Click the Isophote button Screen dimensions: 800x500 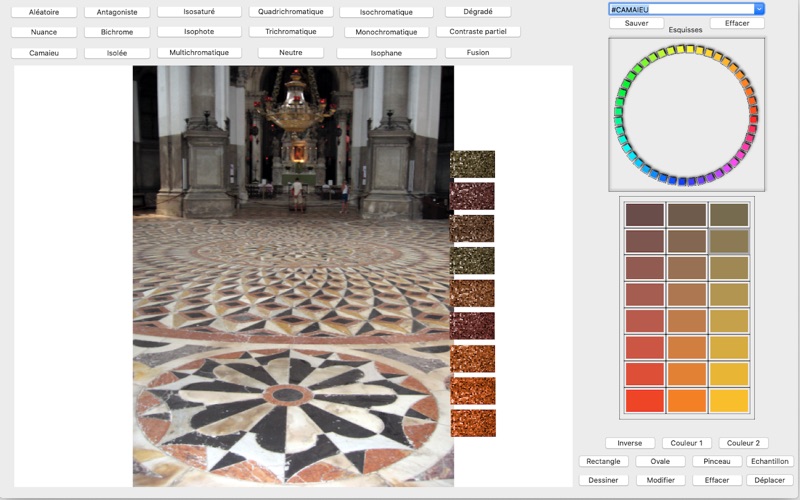pyautogui.click(x=199, y=31)
